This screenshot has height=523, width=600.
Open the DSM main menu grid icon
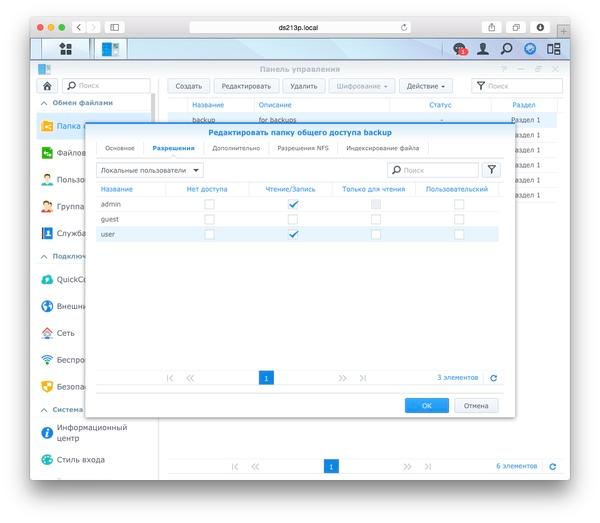click(x=65, y=49)
